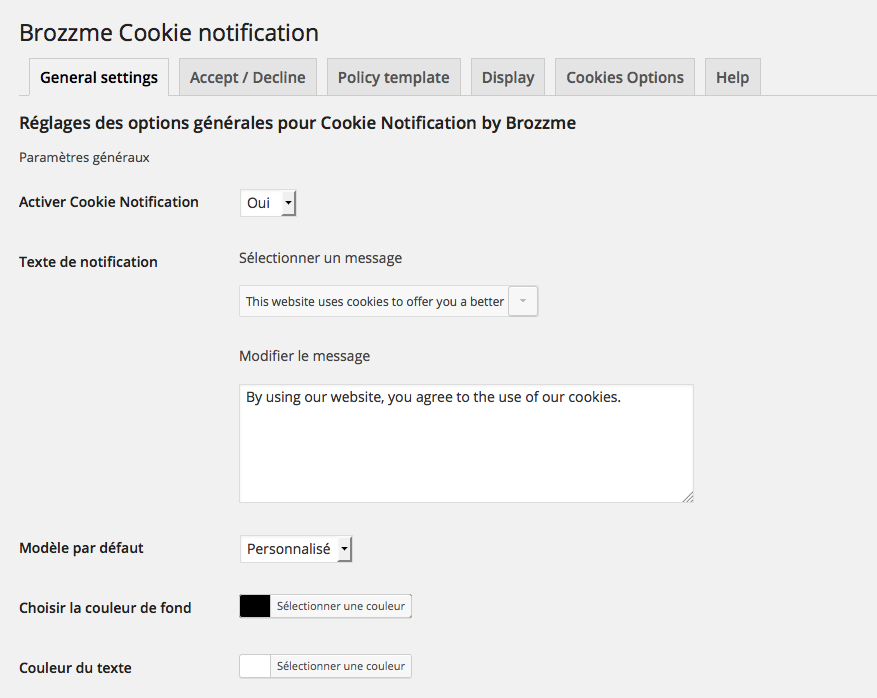Image resolution: width=877 pixels, height=698 pixels.
Task: Click the 'Activer Cookie Notification' label
Action: coord(109,202)
